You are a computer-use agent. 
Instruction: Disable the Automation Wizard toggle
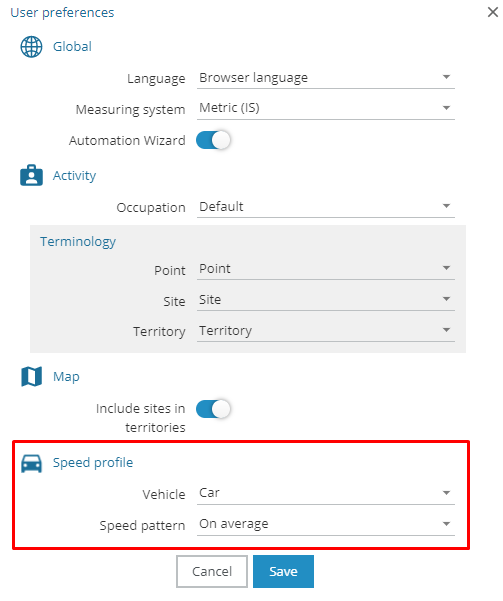(x=213, y=140)
